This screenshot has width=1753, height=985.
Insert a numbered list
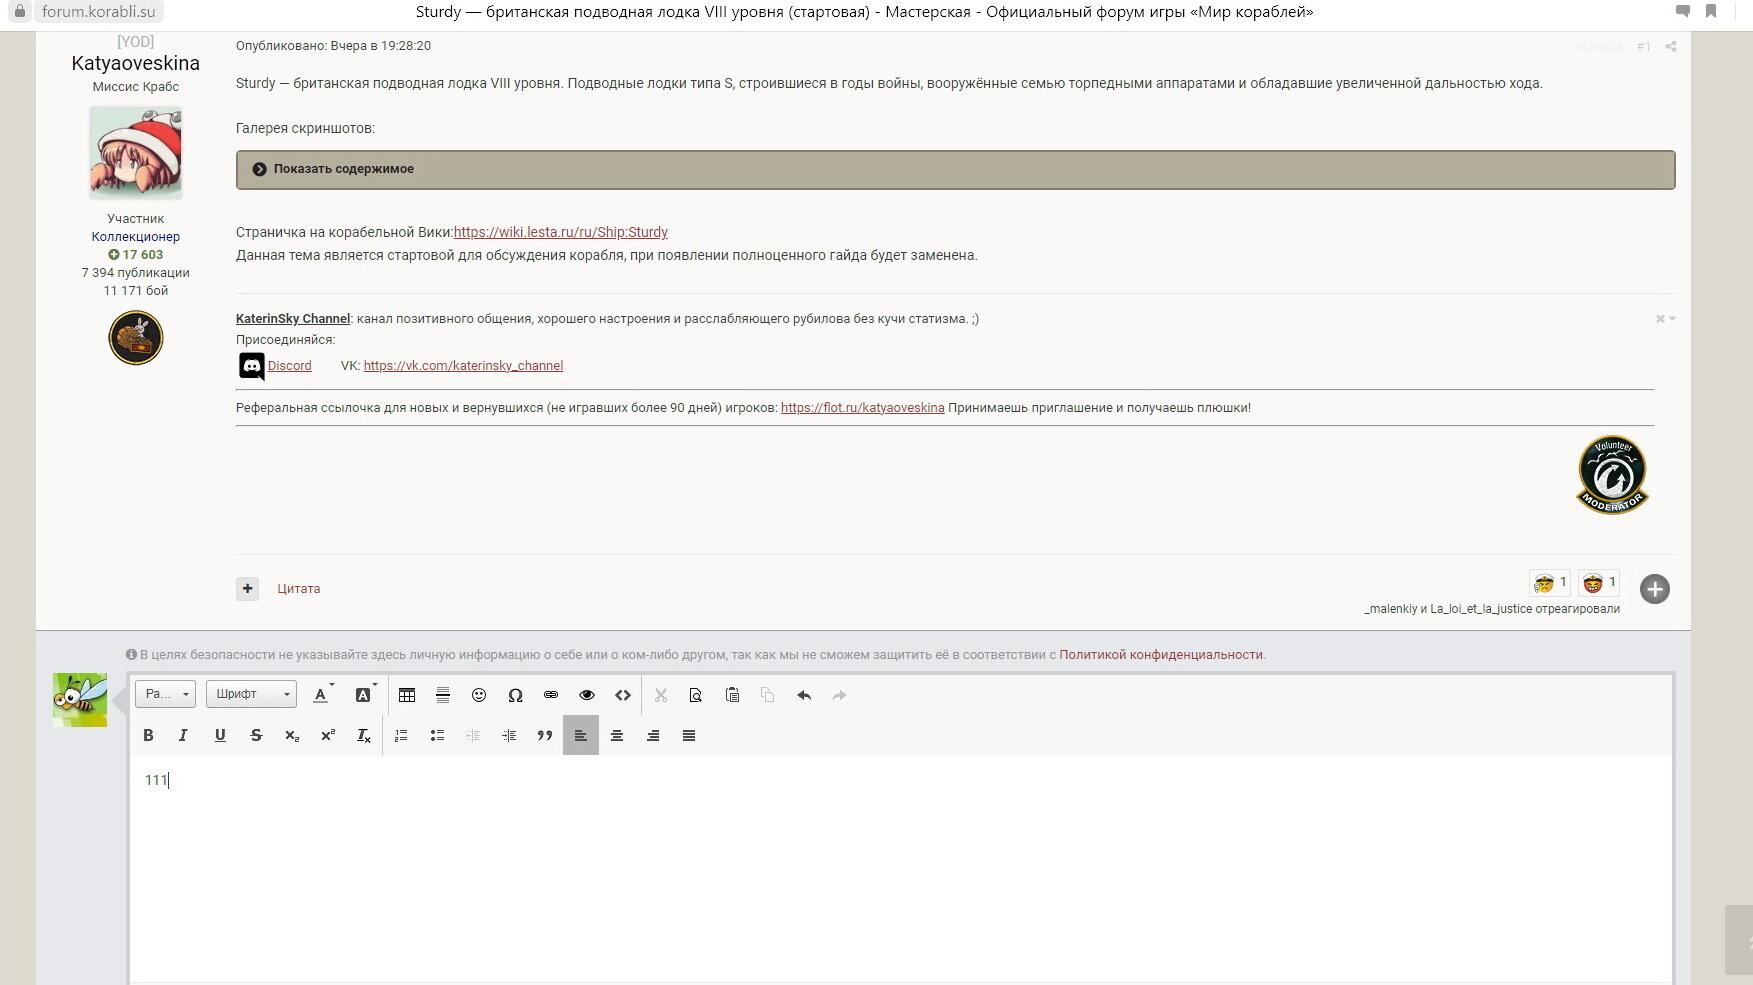tap(401, 735)
